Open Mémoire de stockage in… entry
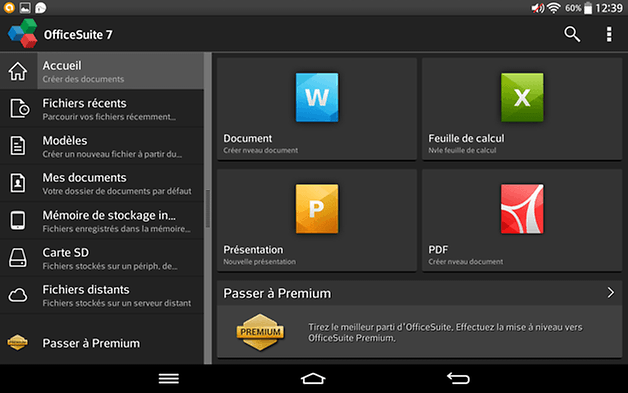This screenshot has height=393, width=628. [x=102, y=220]
